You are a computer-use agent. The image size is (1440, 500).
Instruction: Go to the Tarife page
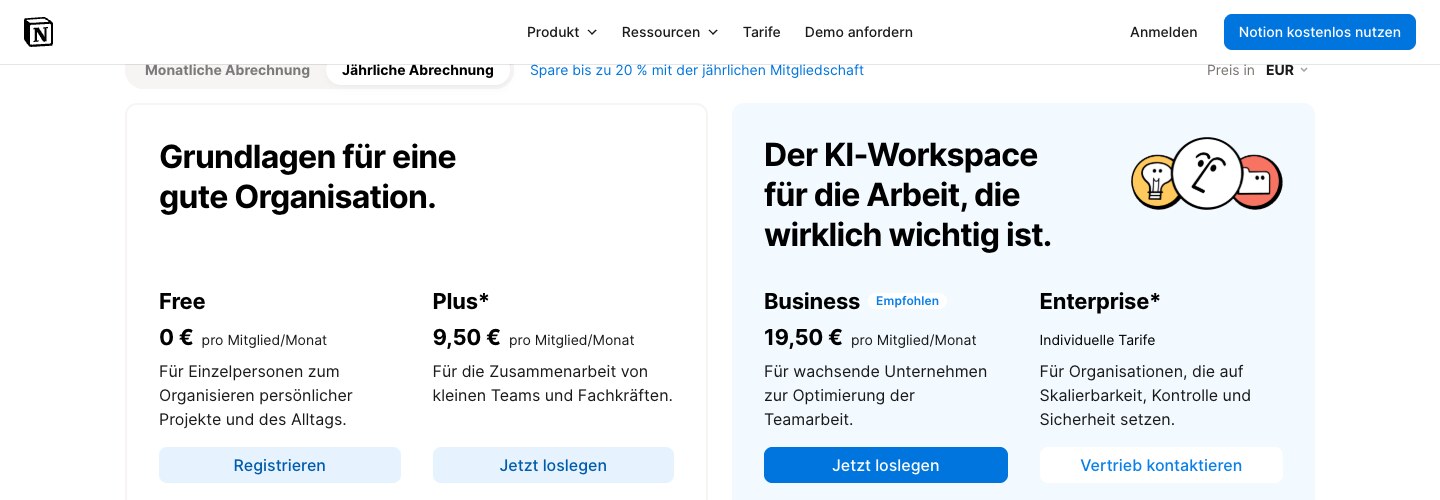point(762,32)
